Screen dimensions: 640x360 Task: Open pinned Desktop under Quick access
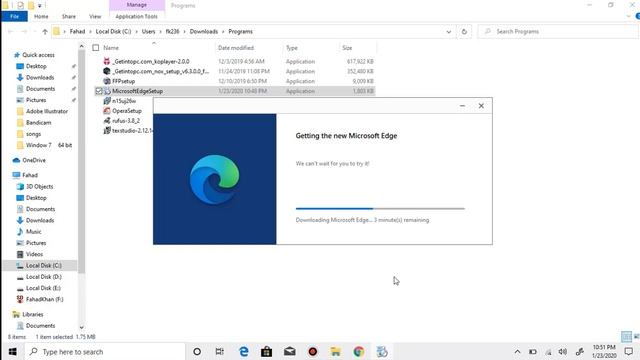tap(36, 66)
